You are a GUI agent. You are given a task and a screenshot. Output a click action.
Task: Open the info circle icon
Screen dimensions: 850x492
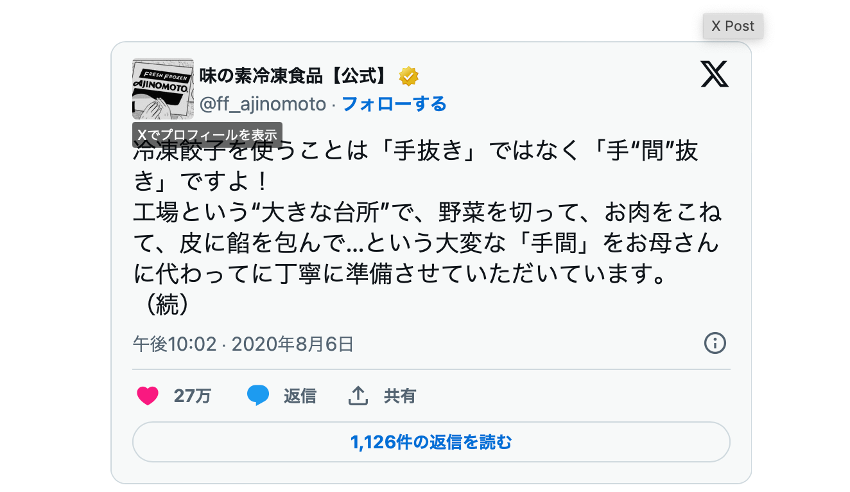click(x=715, y=343)
